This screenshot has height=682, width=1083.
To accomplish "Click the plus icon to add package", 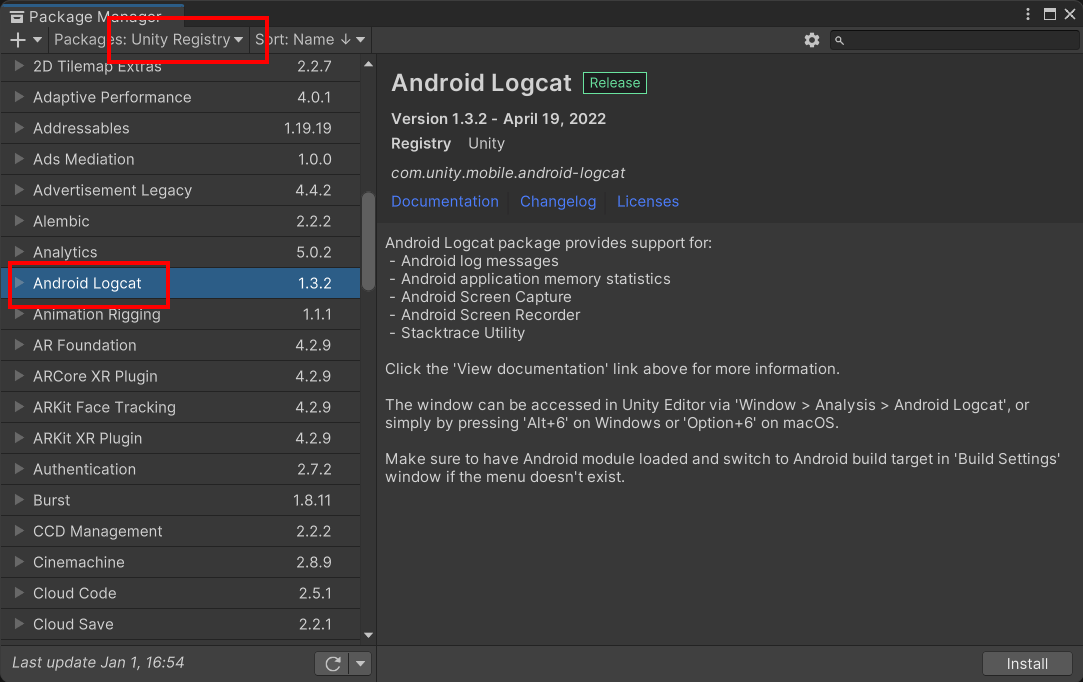I will click(x=18, y=40).
